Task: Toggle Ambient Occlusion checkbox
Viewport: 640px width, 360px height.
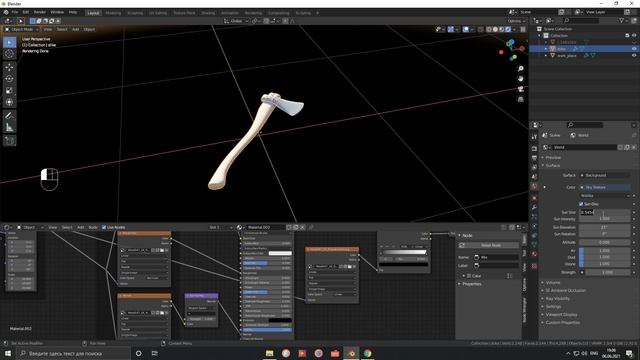Action: 548,291
